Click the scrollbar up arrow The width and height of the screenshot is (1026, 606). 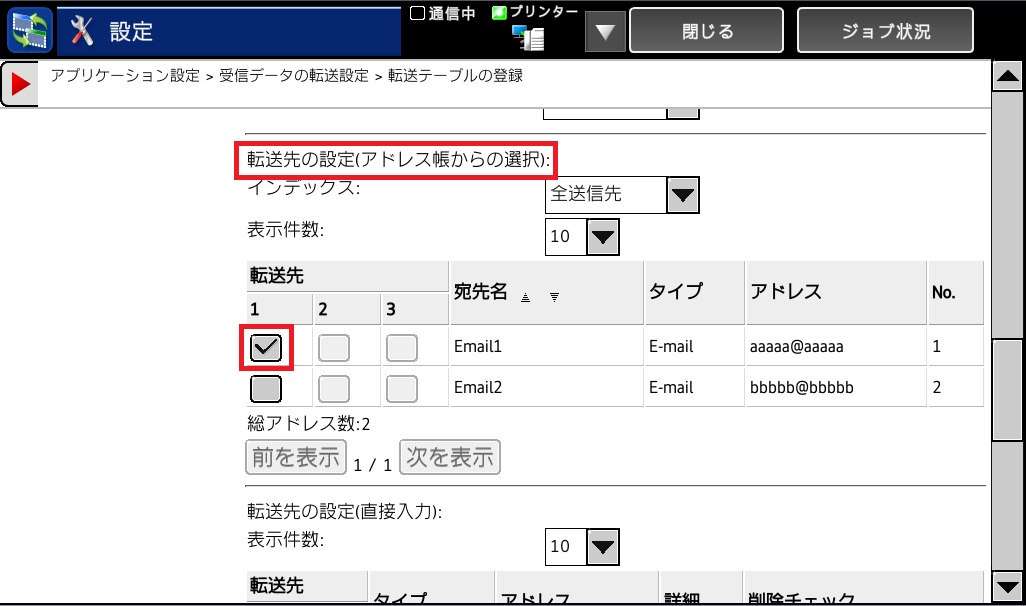point(1005,76)
